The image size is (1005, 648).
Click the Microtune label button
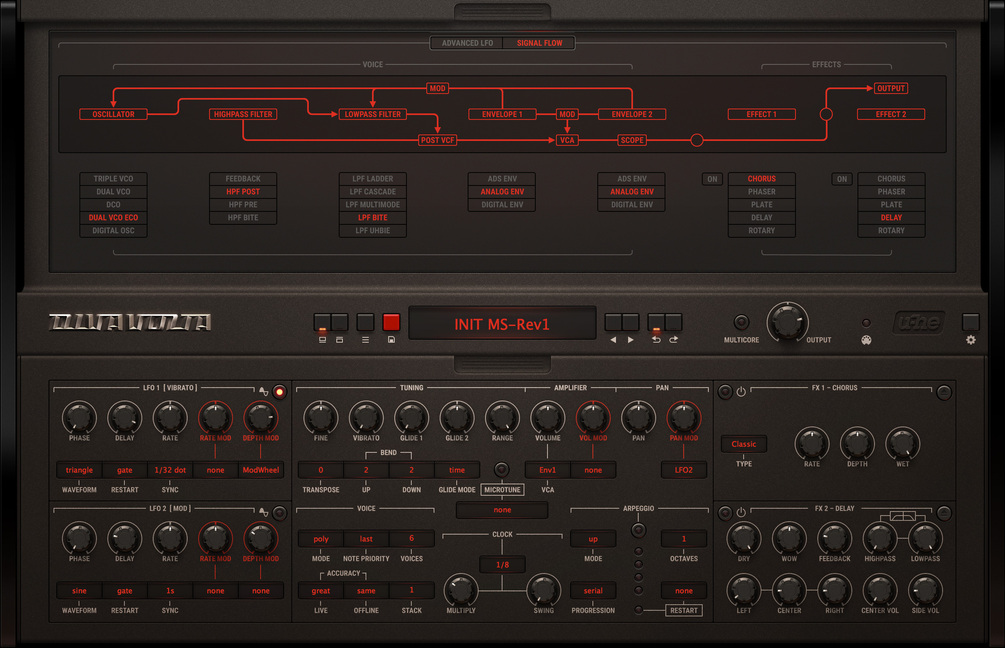[502, 490]
